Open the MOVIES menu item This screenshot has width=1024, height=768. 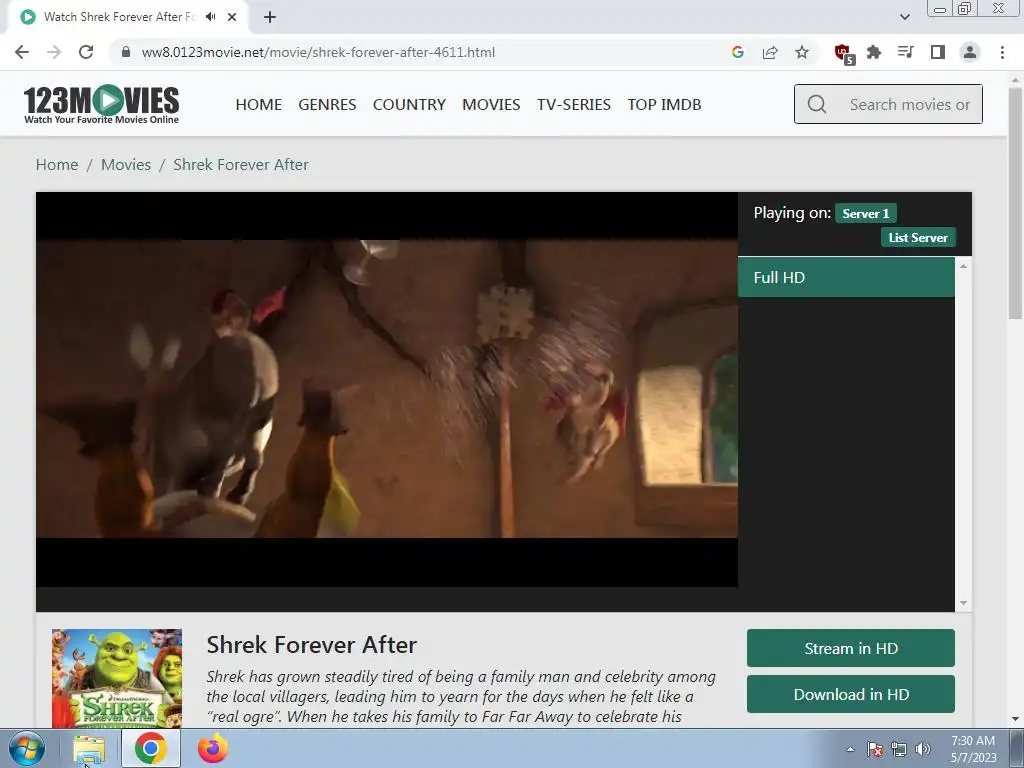click(x=491, y=104)
